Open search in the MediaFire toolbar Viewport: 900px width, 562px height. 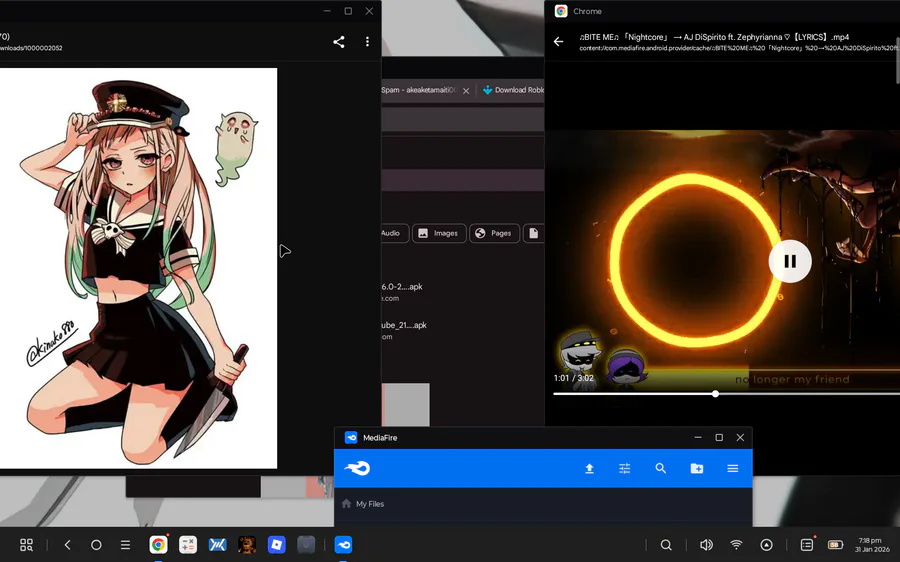tap(661, 468)
